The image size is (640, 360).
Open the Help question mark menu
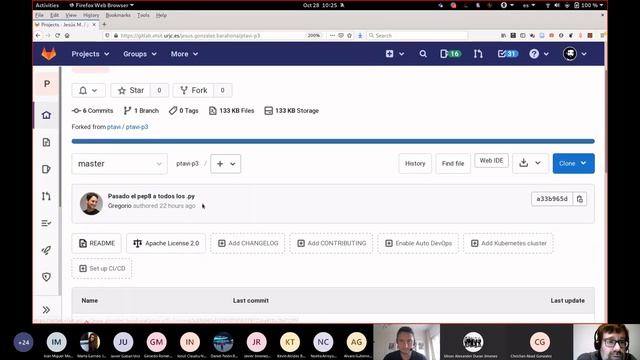(538, 54)
